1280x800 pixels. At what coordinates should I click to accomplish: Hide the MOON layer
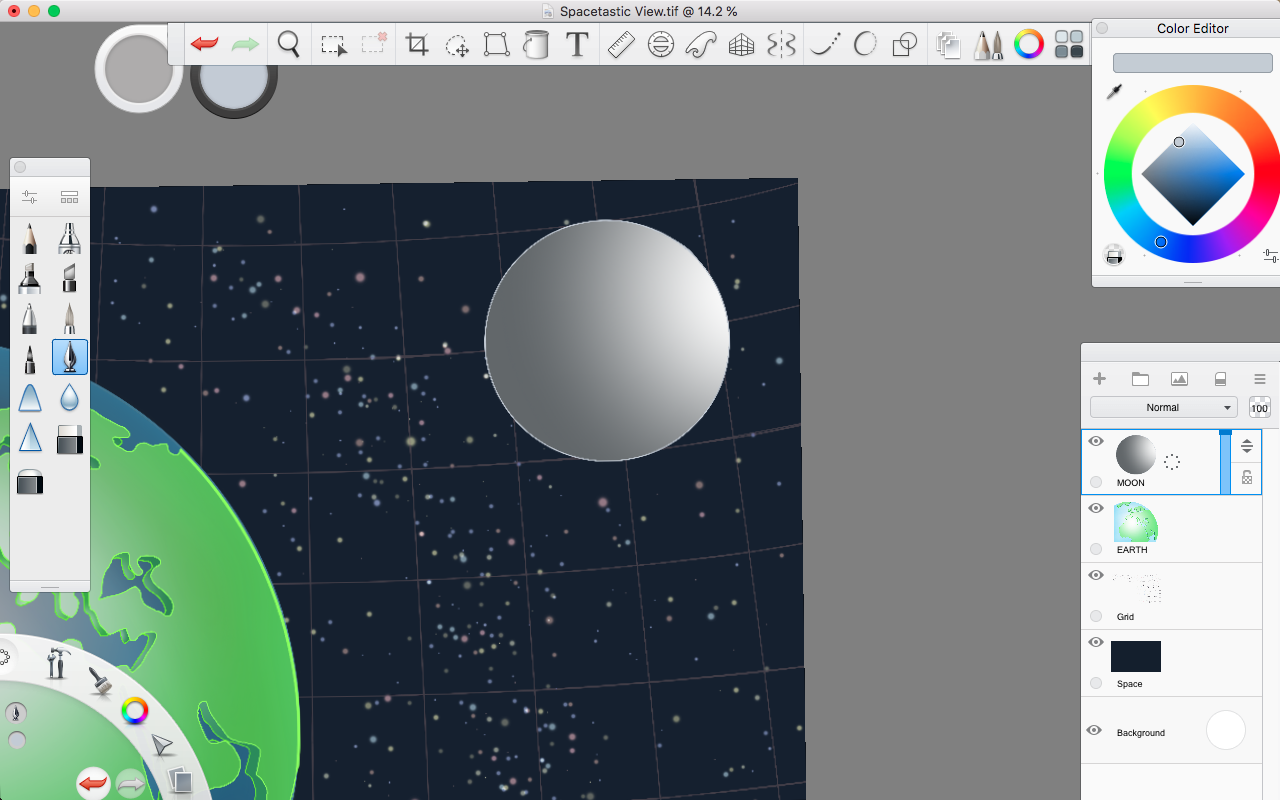pyautogui.click(x=1095, y=441)
